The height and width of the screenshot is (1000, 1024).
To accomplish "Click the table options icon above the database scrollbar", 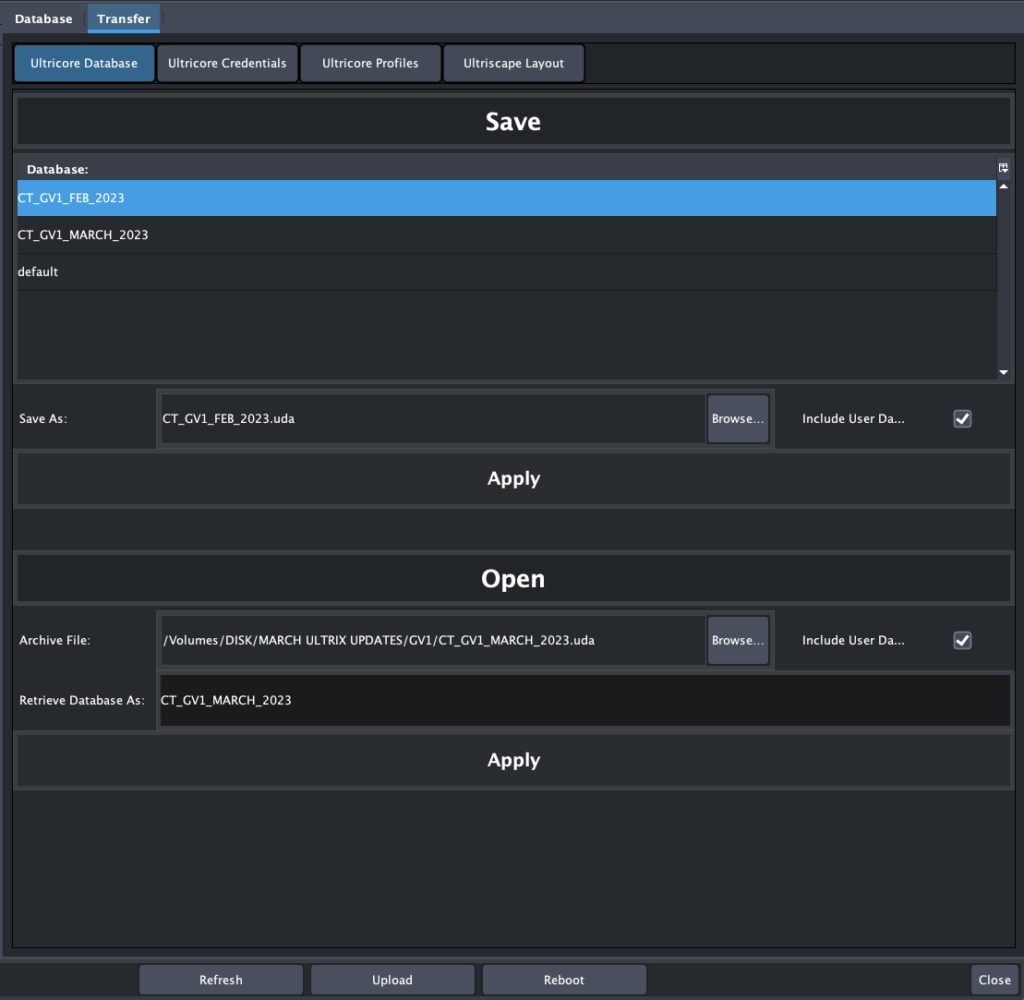I will 1003,167.
